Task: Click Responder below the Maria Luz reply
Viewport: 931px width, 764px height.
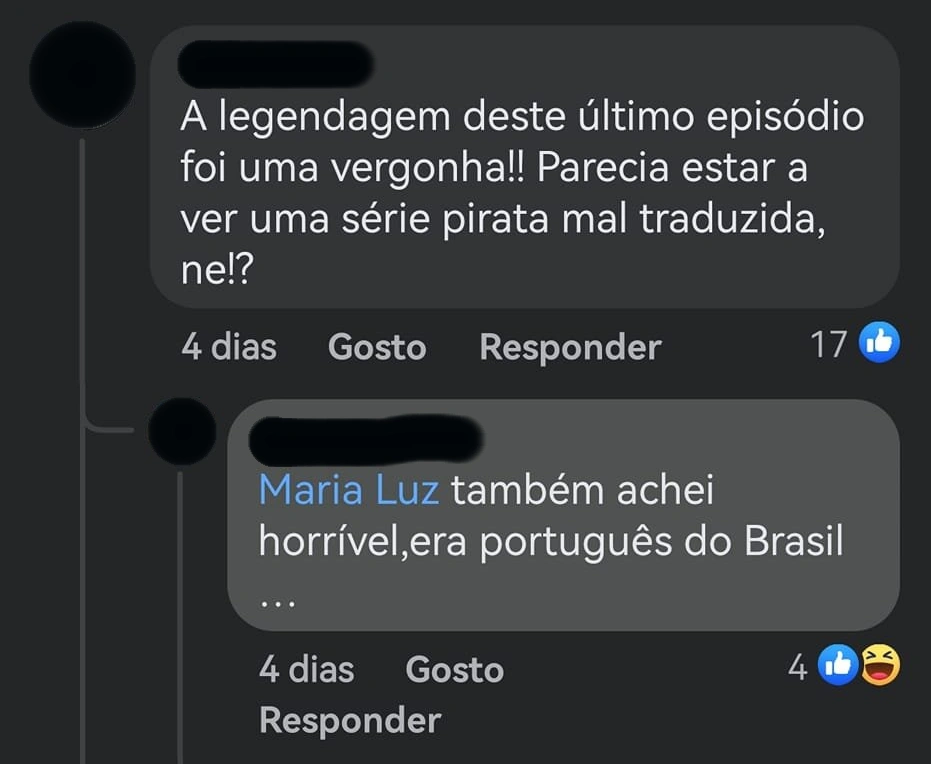Action: [350, 721]
